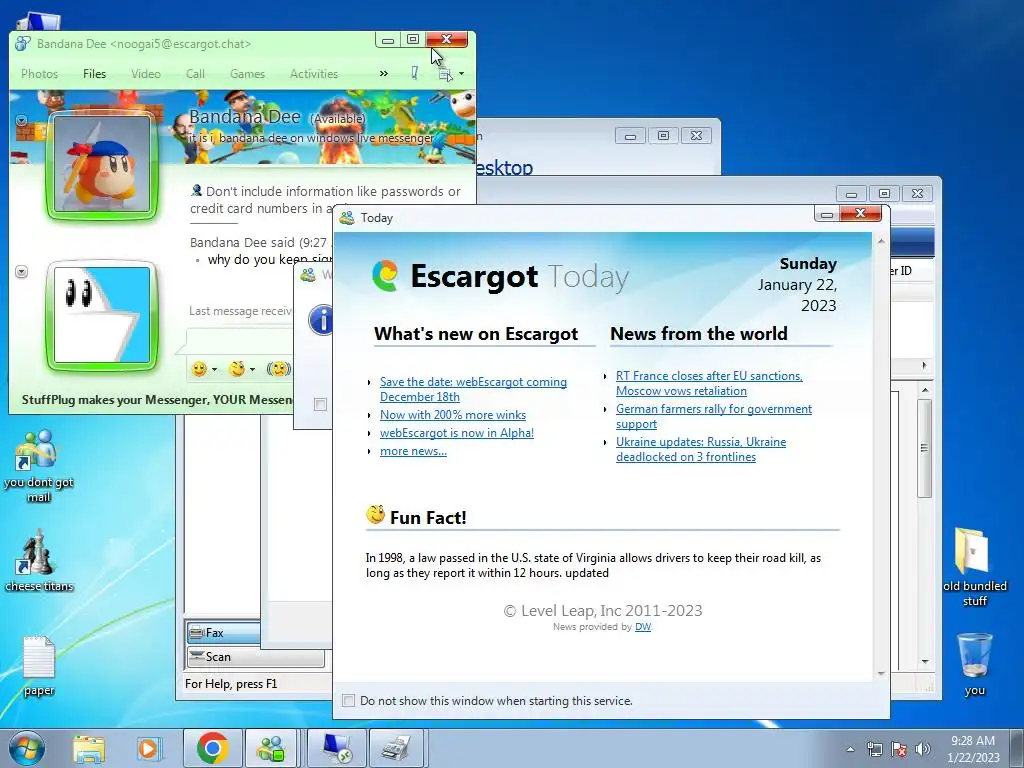
Task: Open the 'cheese titans' chess shortcut
Action: pos(39,562)
